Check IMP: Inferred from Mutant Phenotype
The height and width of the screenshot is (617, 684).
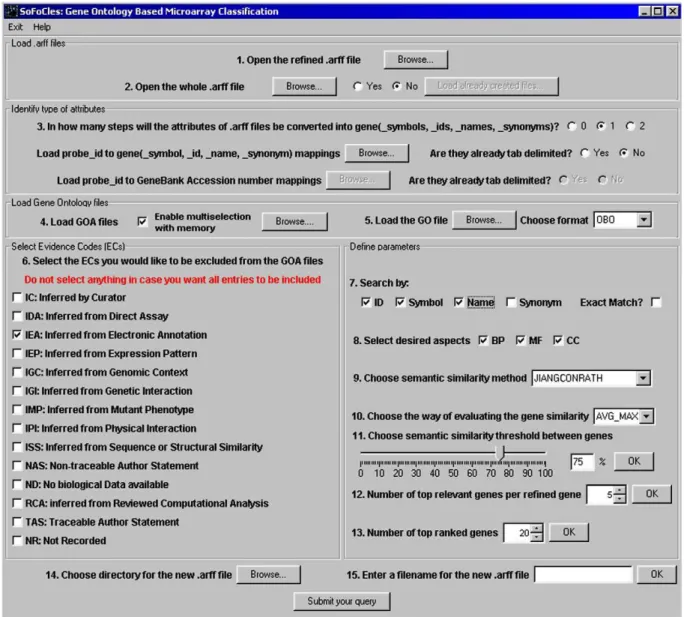[x=17, y=410]
